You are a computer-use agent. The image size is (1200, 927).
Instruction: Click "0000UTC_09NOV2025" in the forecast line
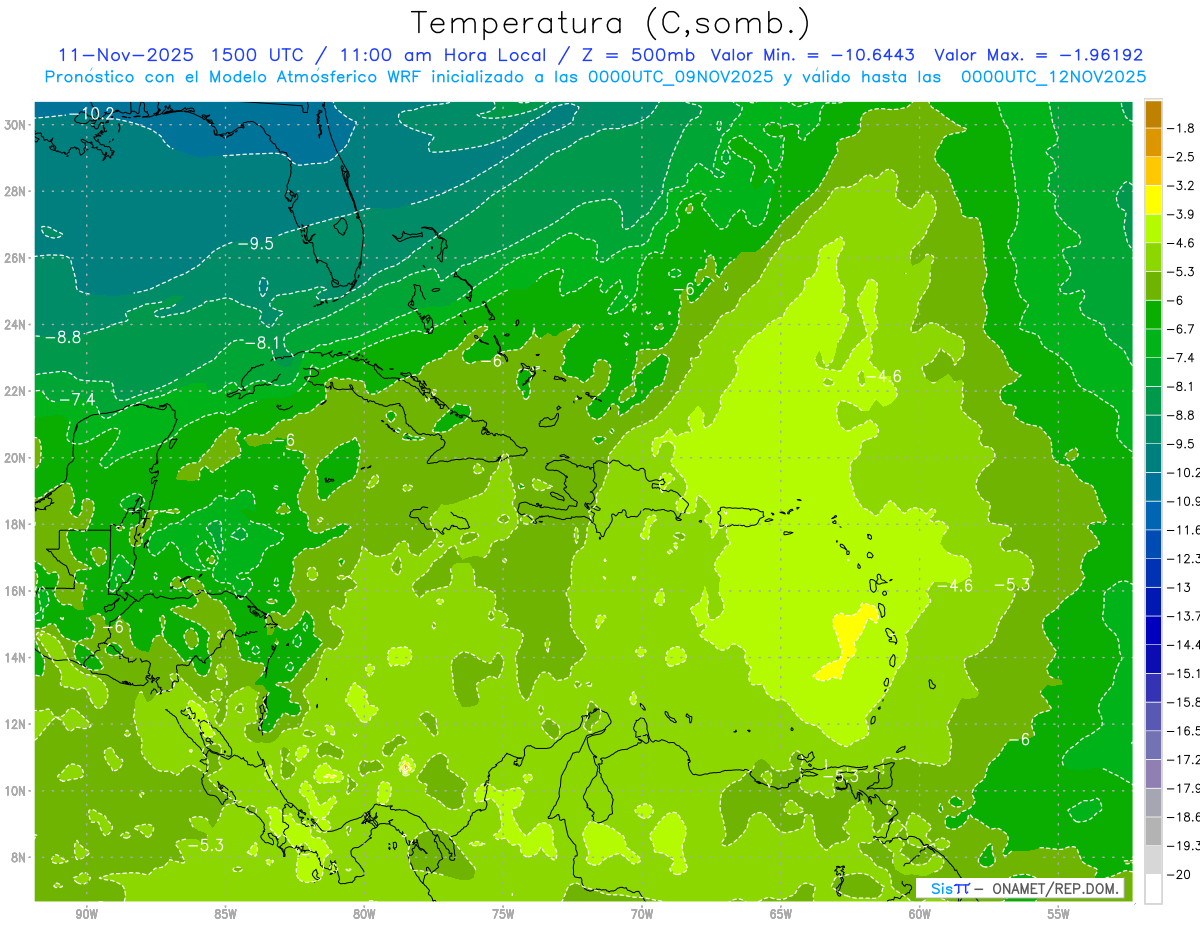click(679, 77)
